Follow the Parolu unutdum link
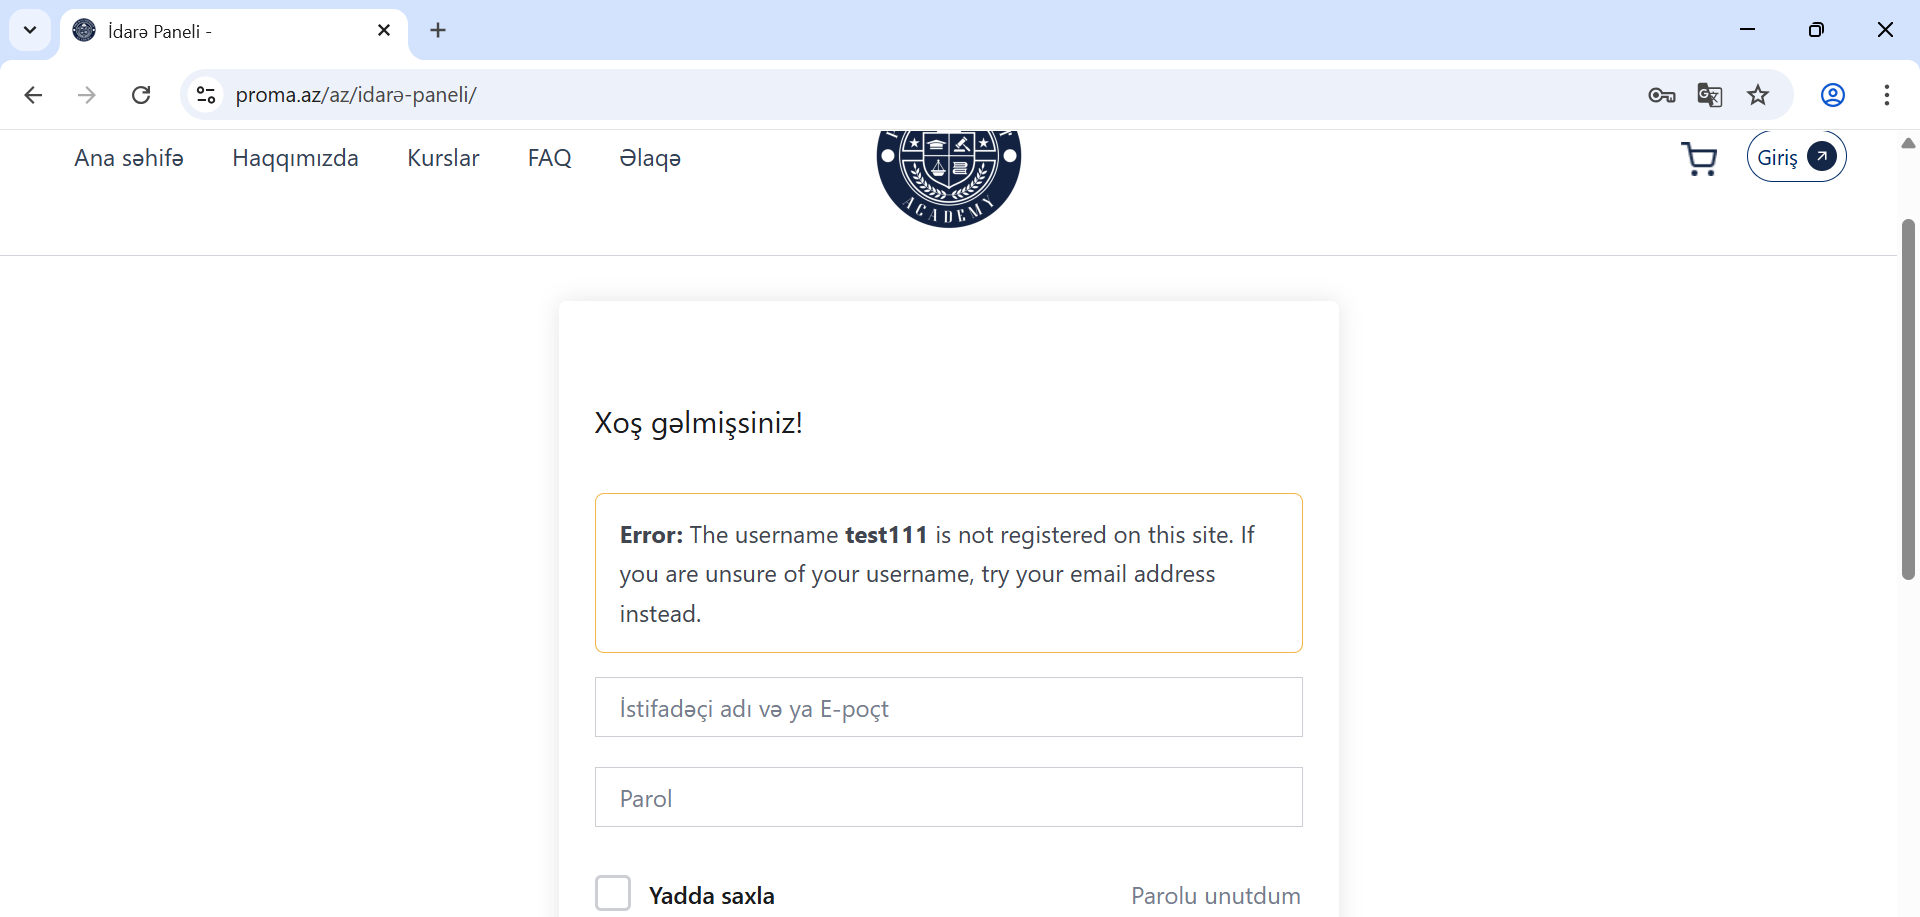Viewport: 1920px width, 917px height. point(1215,896)
